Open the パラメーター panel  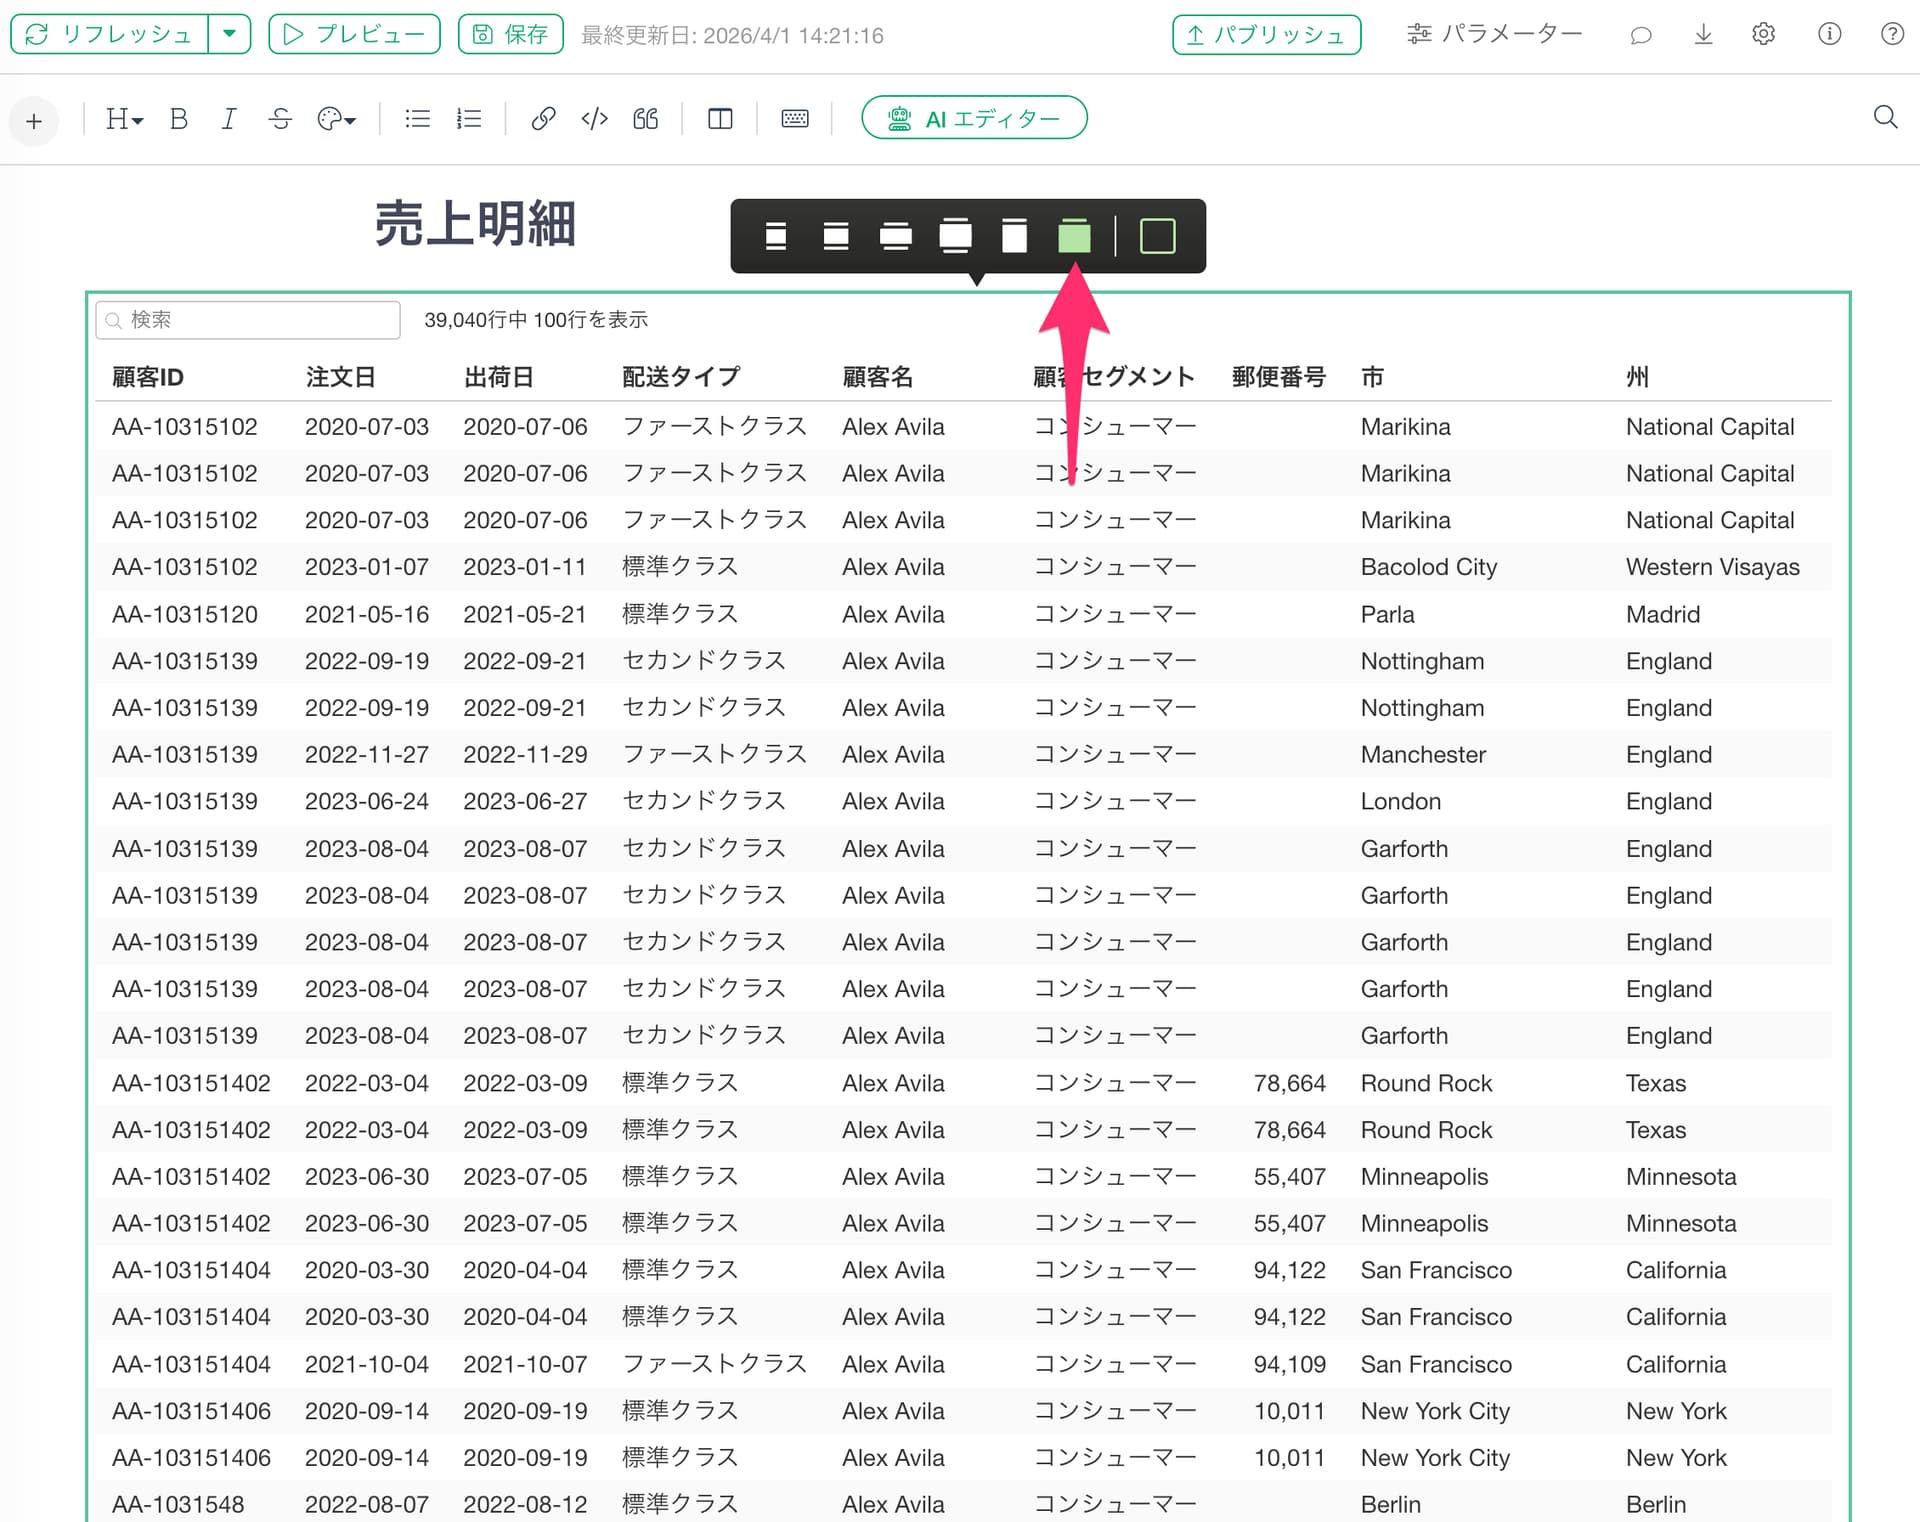click(1495, 34)
